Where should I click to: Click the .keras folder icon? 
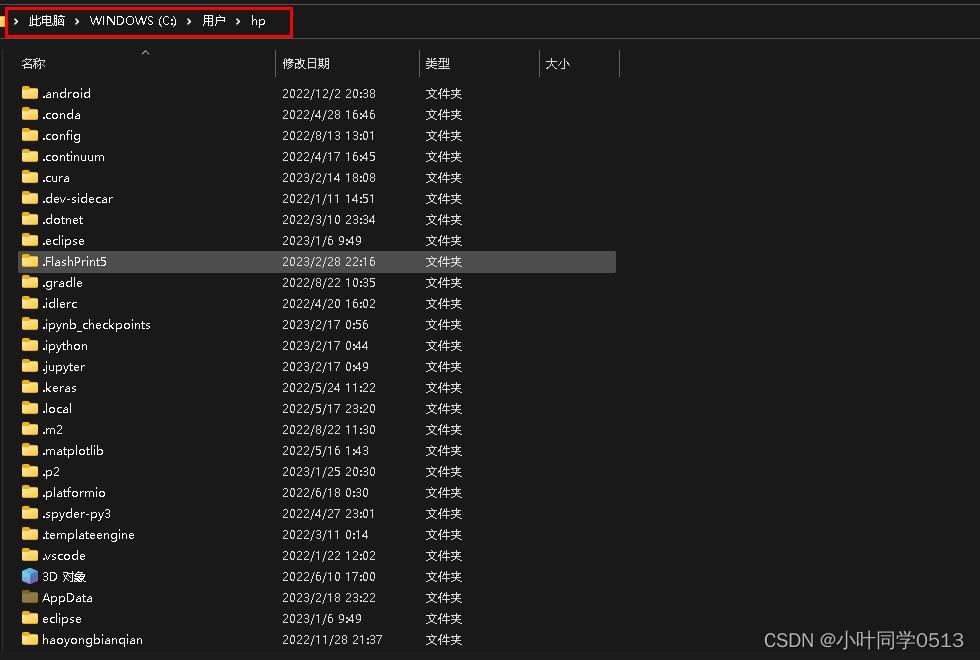(x=30, y=387)
